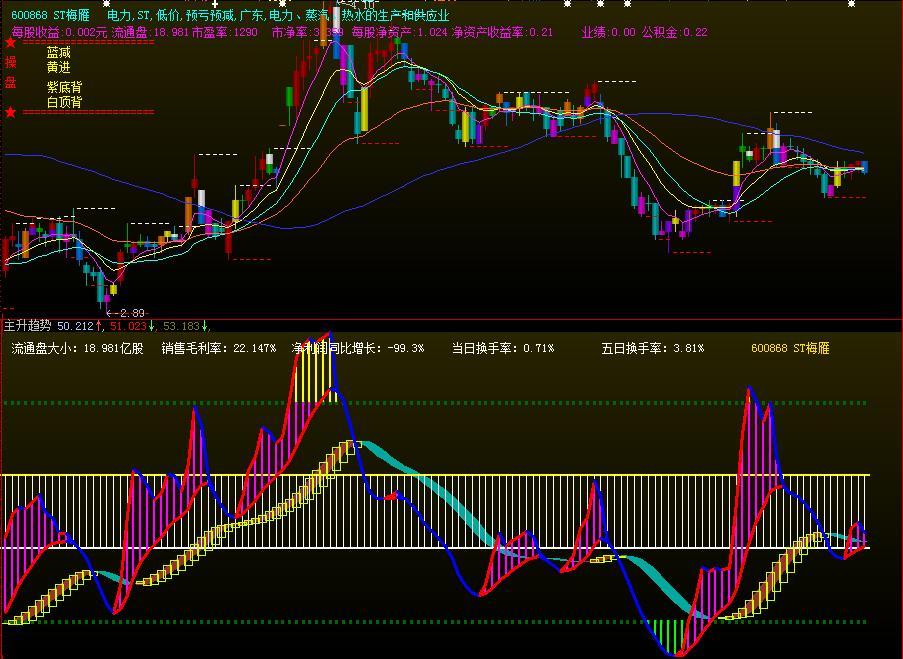Click the red 操盘 label on left
This screenshot has height=659, width=903.
pos(11,72)
